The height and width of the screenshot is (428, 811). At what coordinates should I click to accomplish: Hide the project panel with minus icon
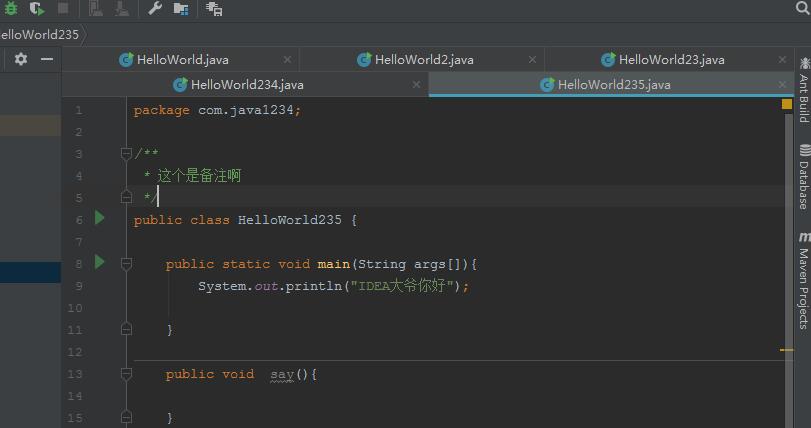(47, 60)
